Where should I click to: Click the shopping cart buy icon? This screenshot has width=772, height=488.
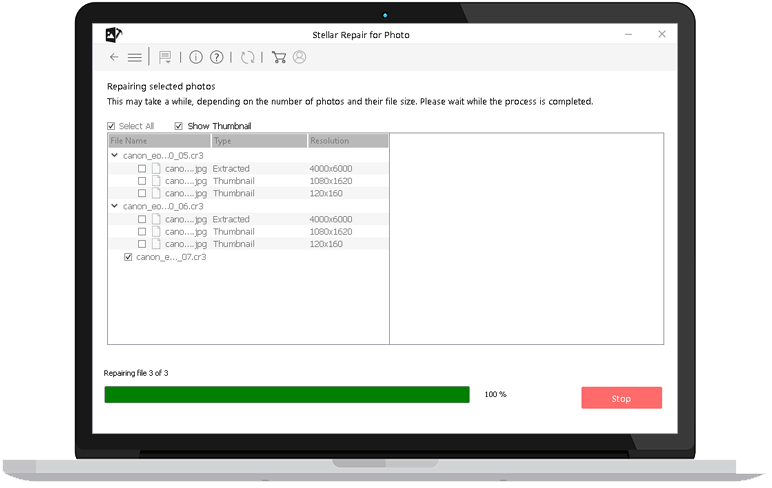[x=279, y=58]
